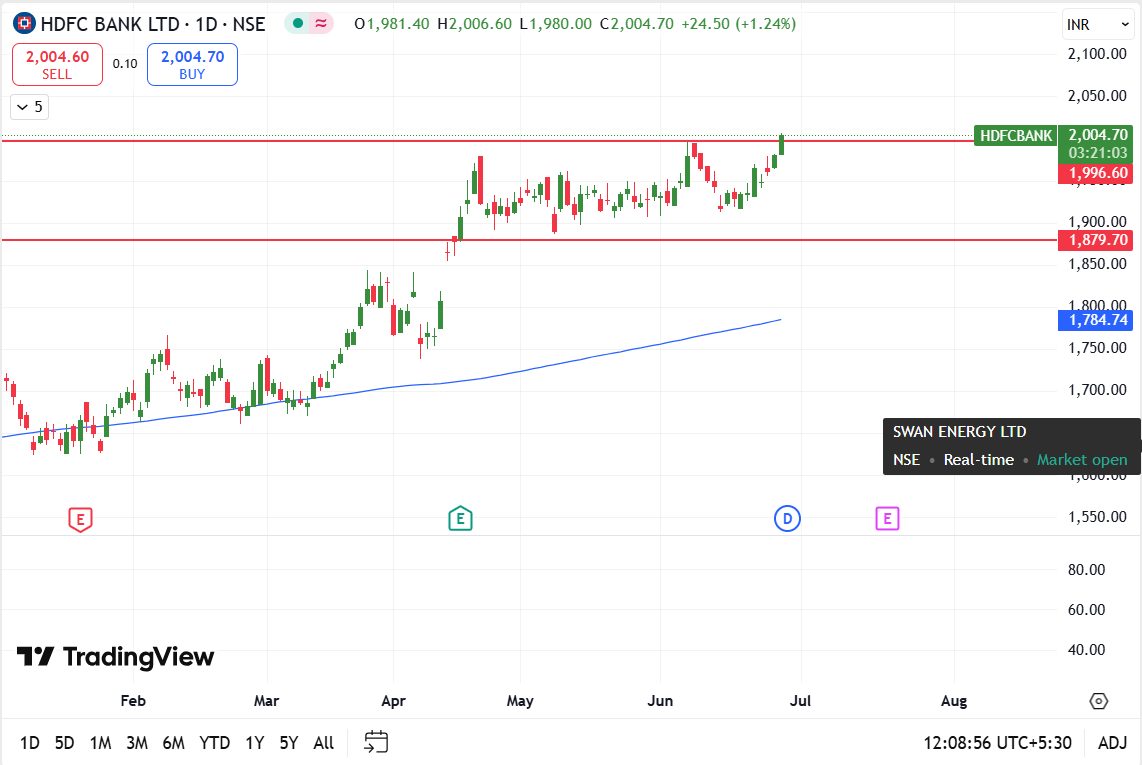Click the 1,996.60 red price level label
Viewport: 1142px width, 765px height.
click(1095, 173)
